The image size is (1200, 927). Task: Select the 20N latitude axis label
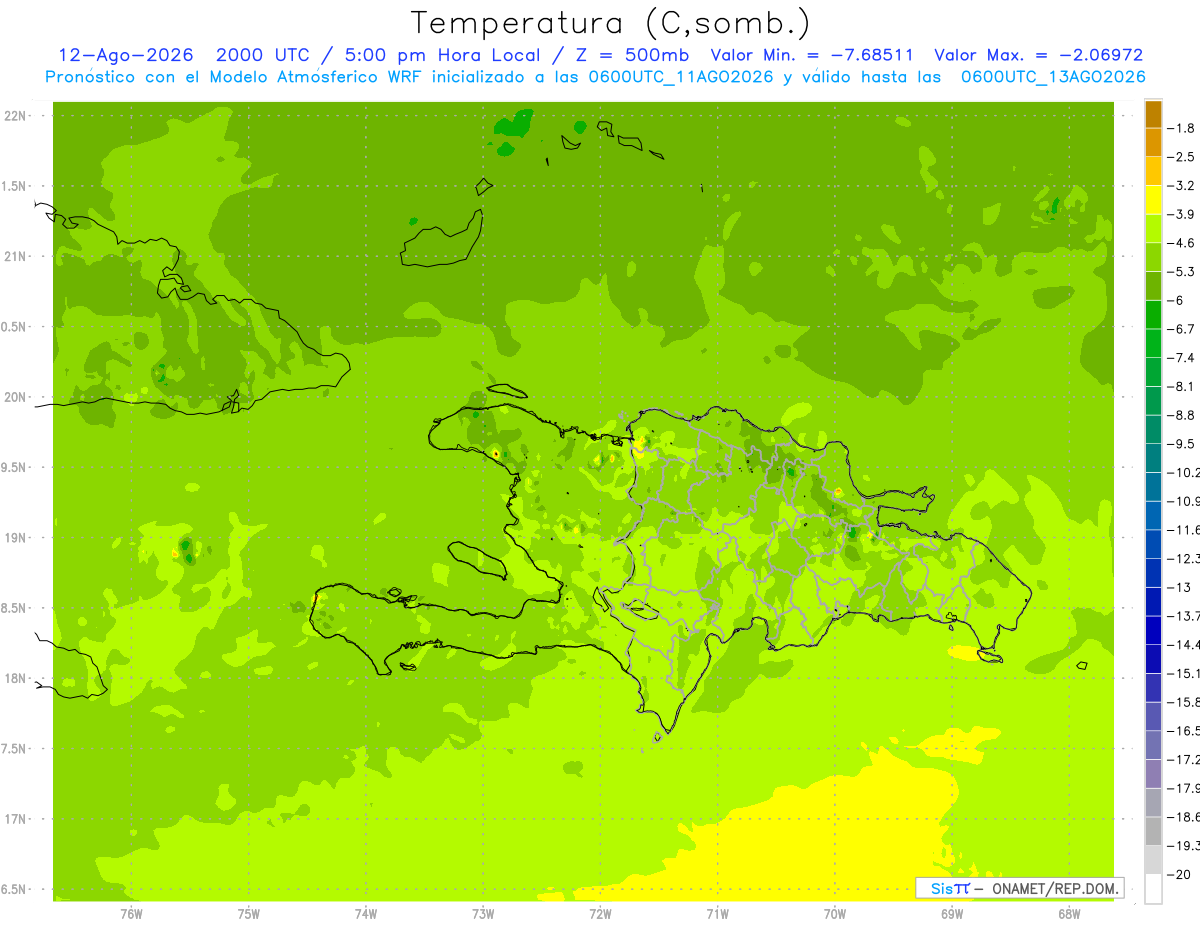[15, 397]
